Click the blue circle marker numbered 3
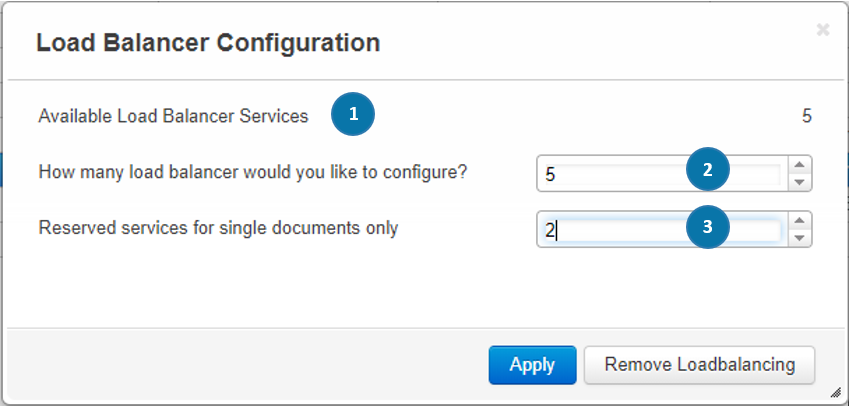The height and width of the screenshot is (406, 850). point(707,227)
